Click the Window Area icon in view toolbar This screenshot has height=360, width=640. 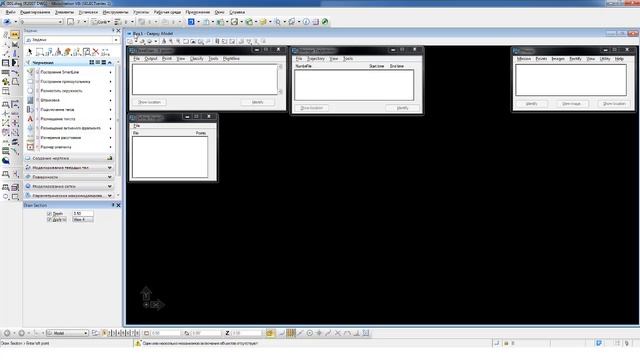pyautogui.click(x=186, y=41)
